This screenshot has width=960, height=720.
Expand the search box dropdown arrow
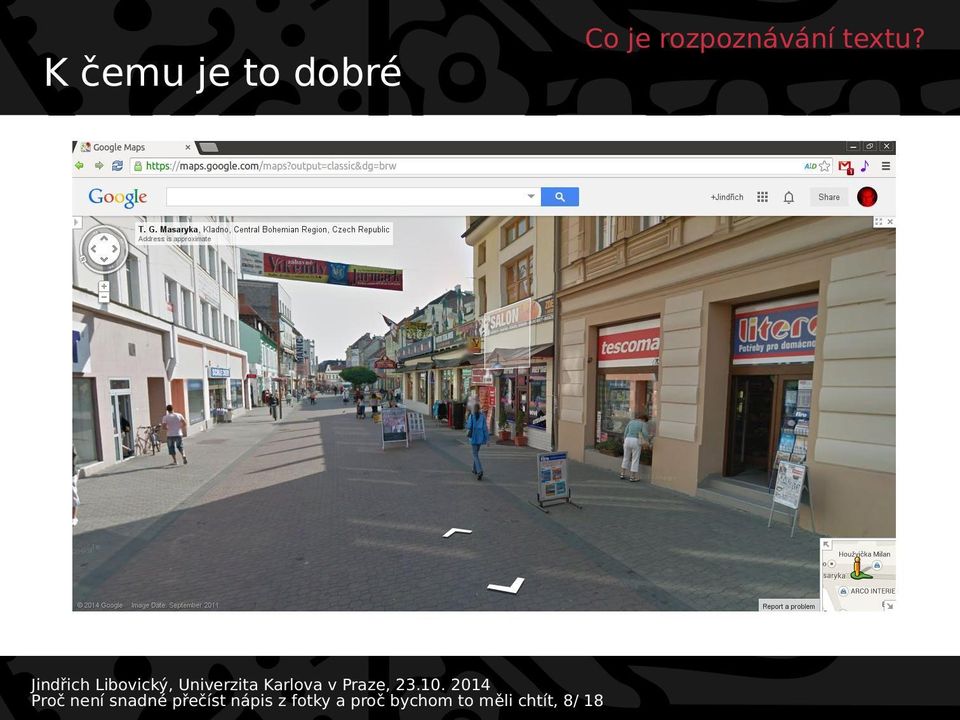[531, 197]
